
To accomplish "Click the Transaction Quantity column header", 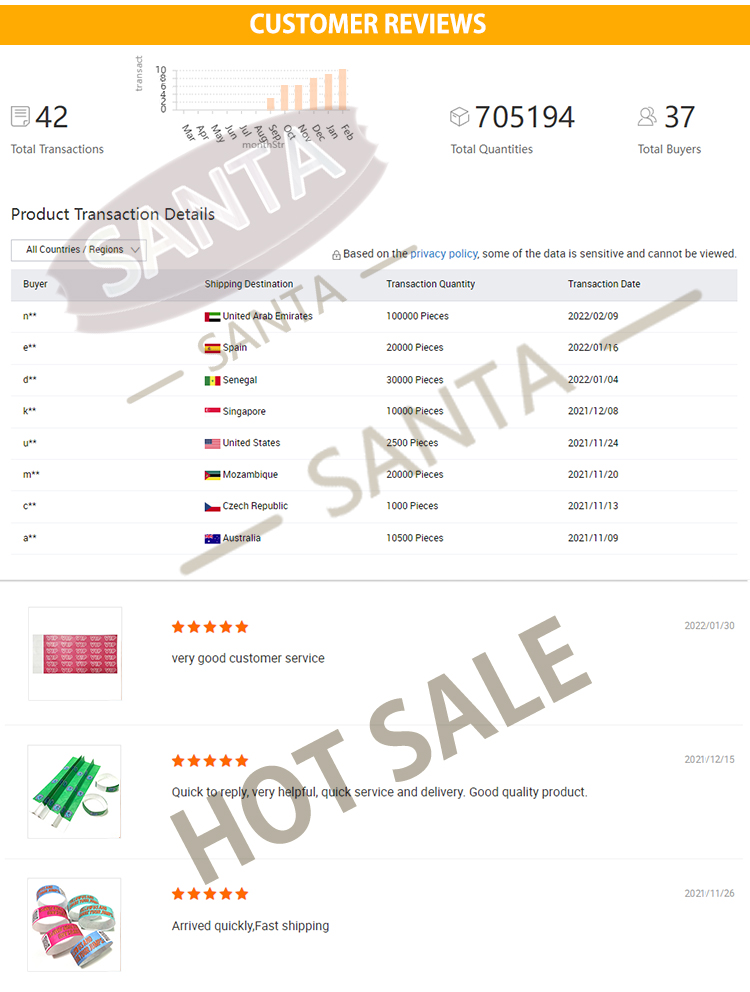I will pos(430,284).
